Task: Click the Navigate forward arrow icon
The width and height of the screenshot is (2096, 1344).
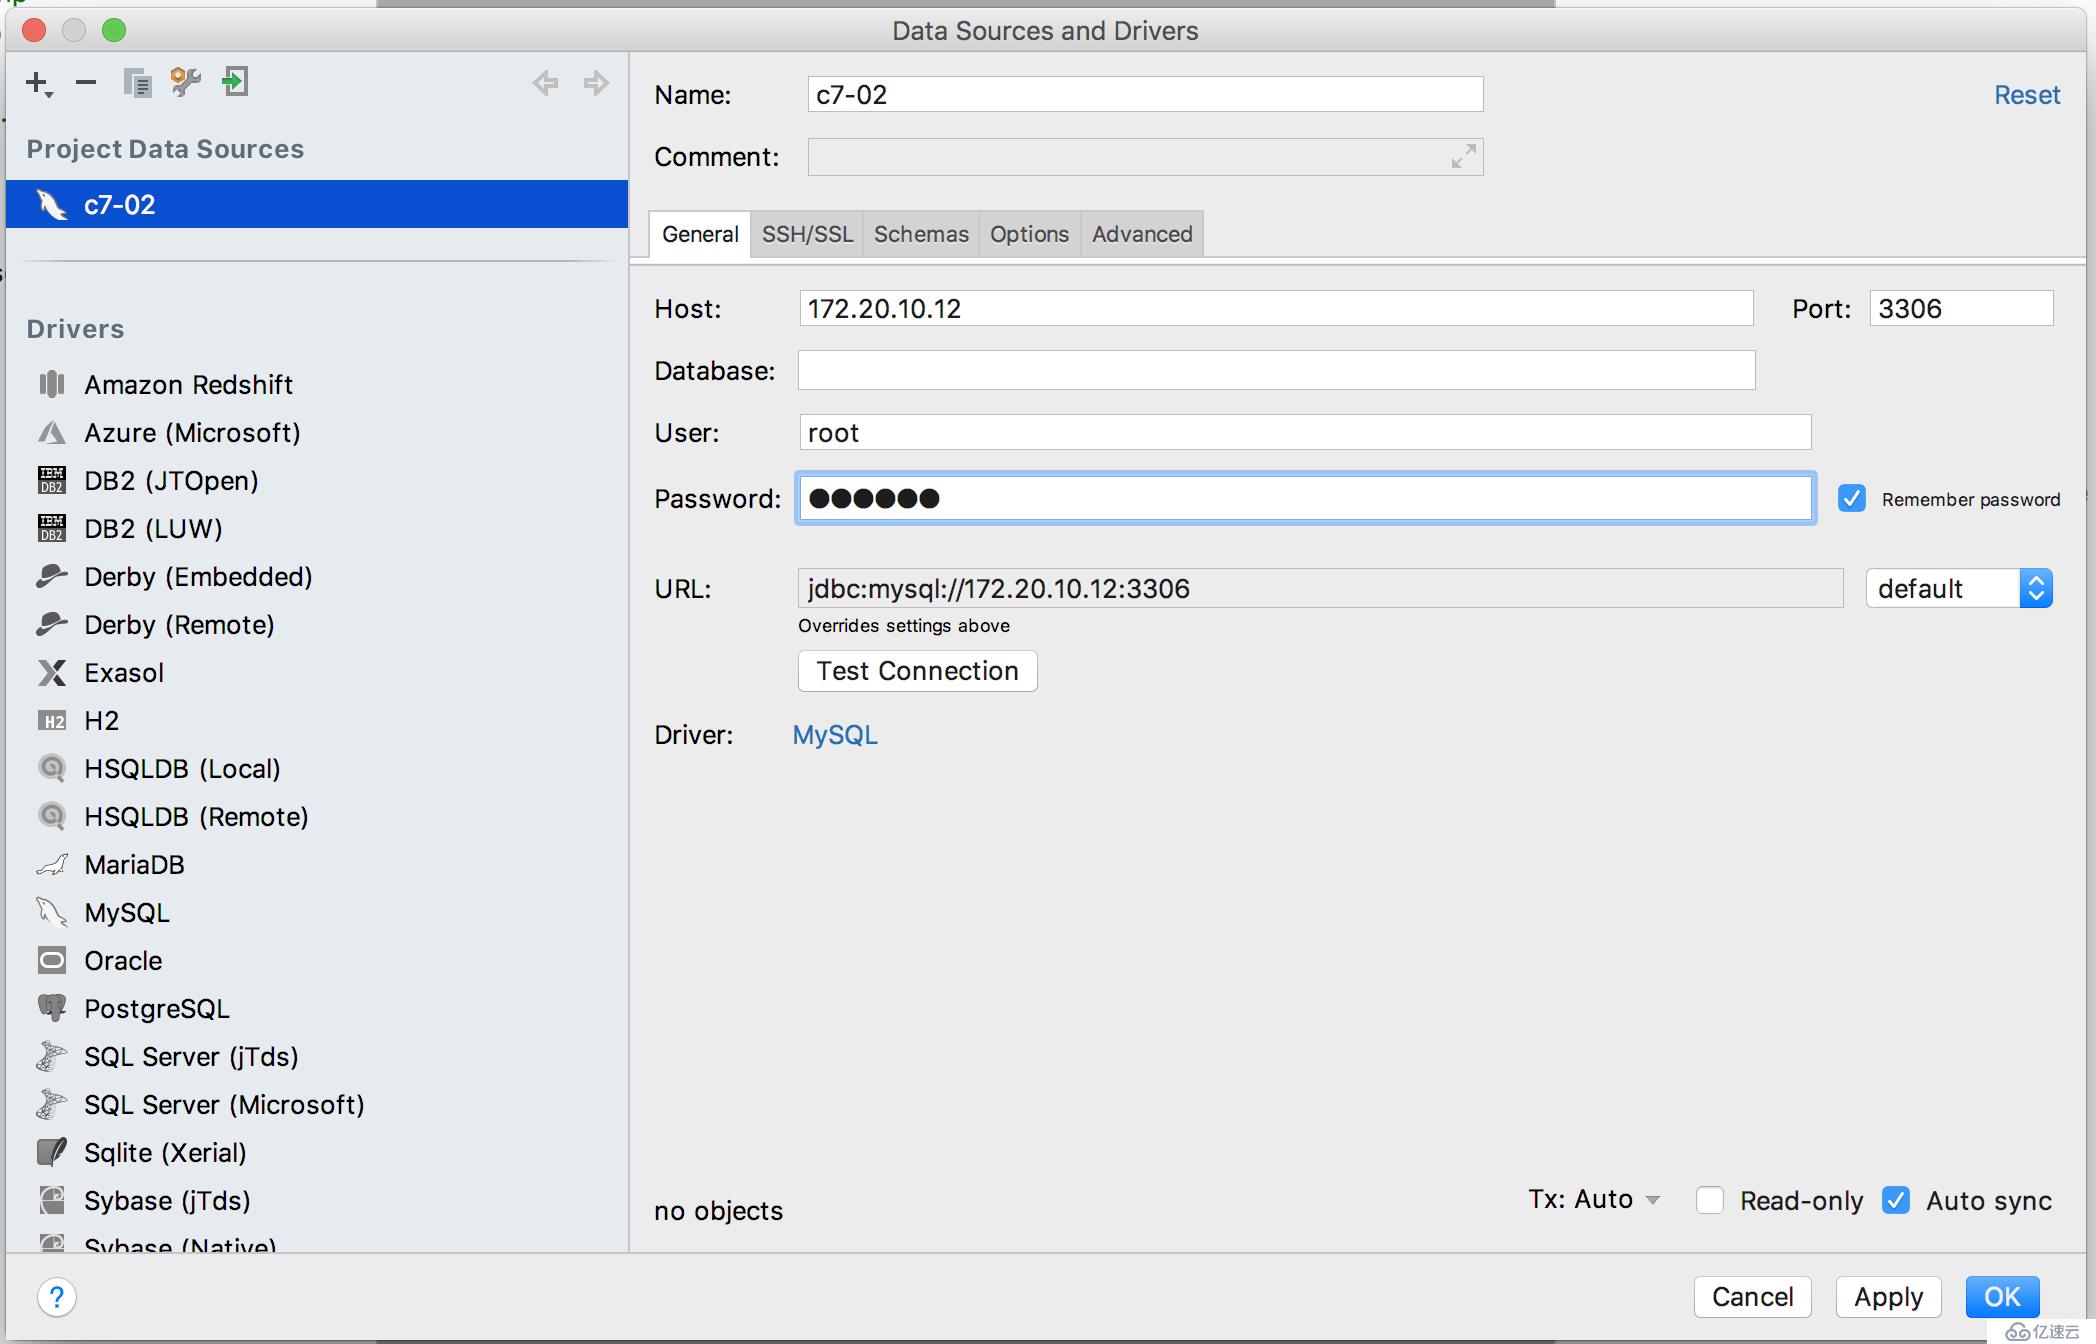Action: [596, 81]
